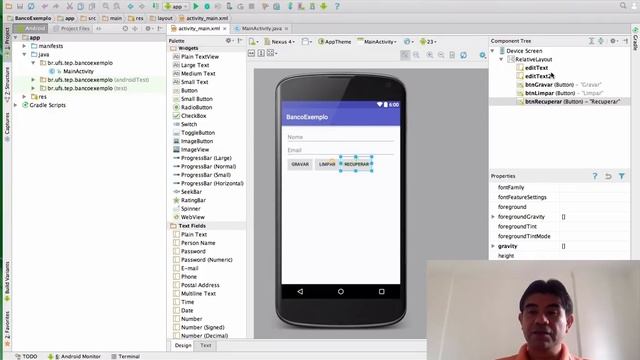Click GRAVAR button in phone preview
Screen dimensions: 640x360
click(300, 164)
